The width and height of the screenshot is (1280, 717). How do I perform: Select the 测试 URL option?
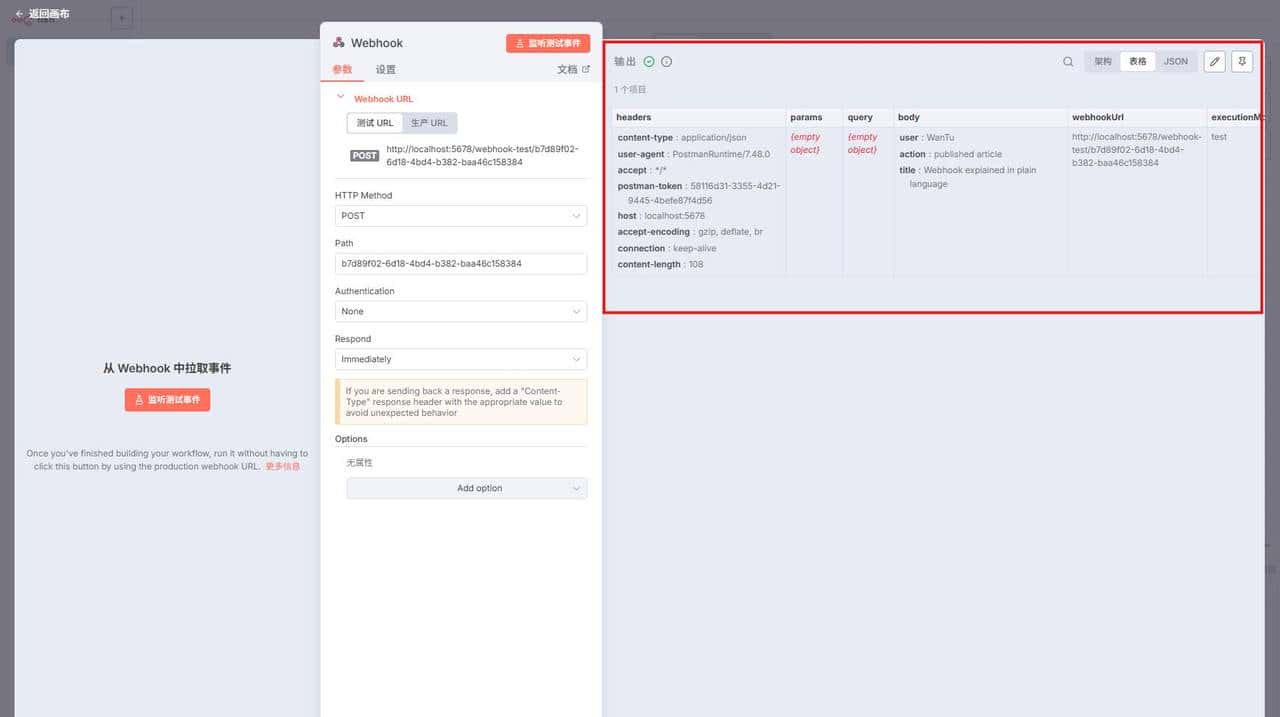tap(374, 122)
